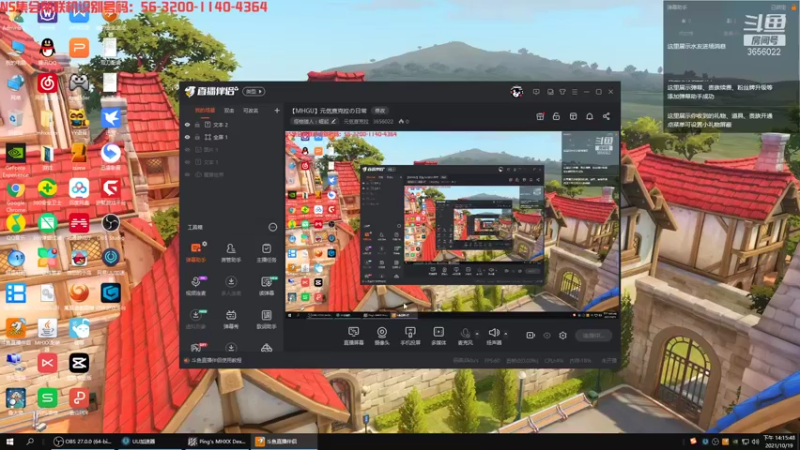Open the settings gear beside the start button
Screen dimensions: 800x450
pyautogui.click(x=562, y=336)
